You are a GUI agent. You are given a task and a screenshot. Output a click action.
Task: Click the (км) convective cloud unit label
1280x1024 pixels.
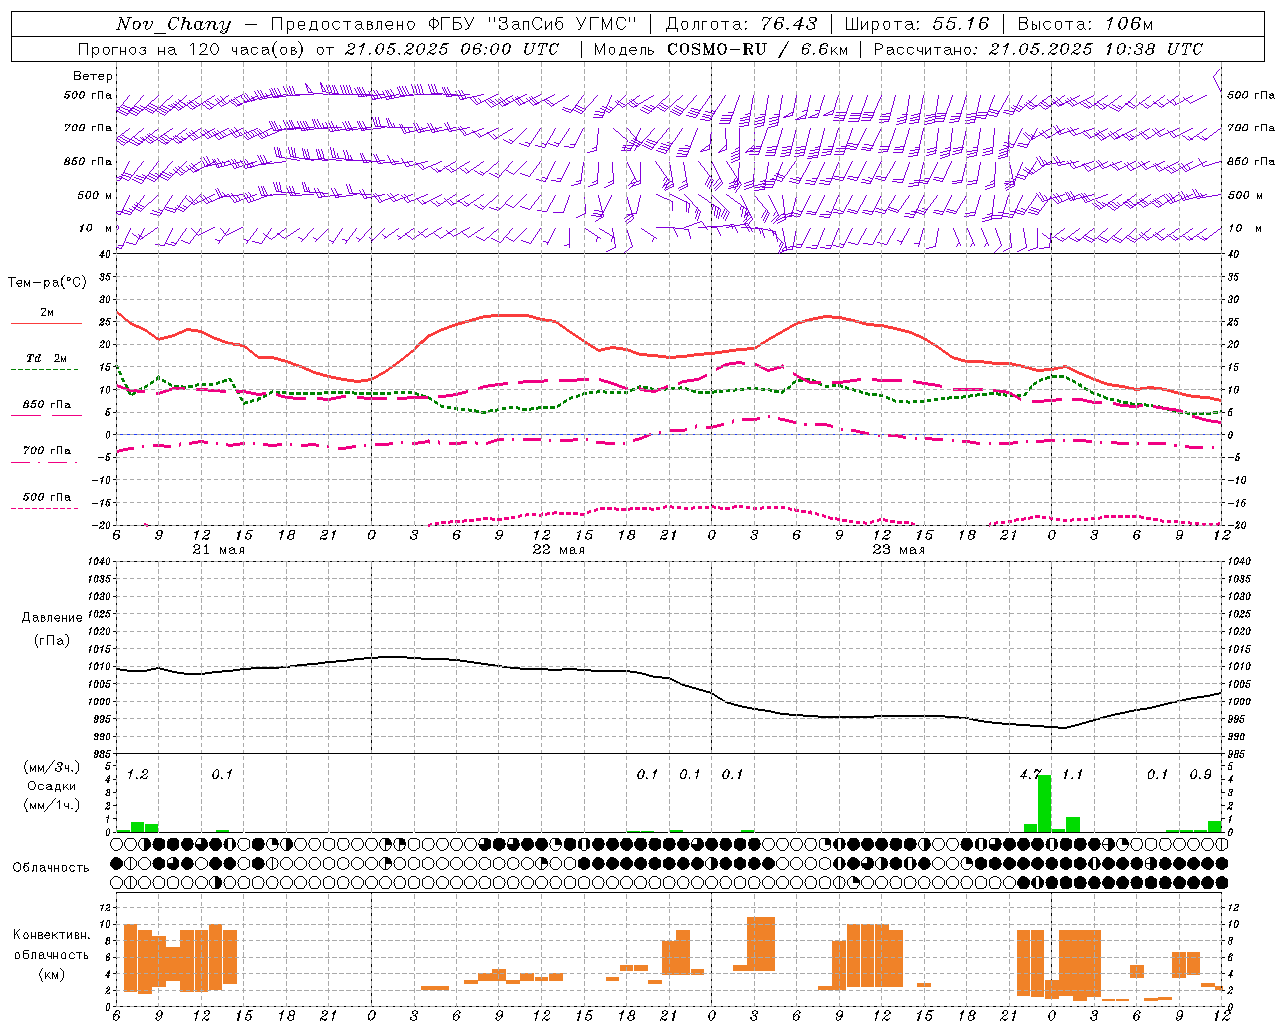pos(51,974)
